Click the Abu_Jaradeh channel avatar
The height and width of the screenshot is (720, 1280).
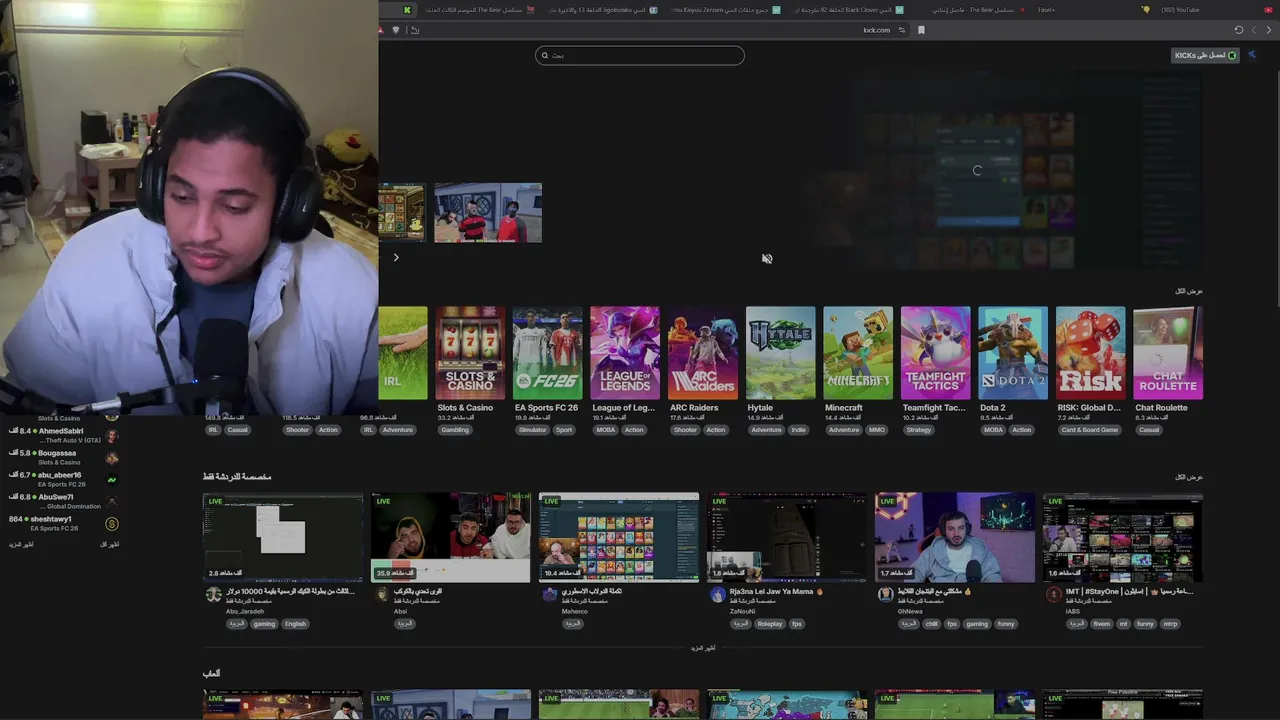[213, 595]
